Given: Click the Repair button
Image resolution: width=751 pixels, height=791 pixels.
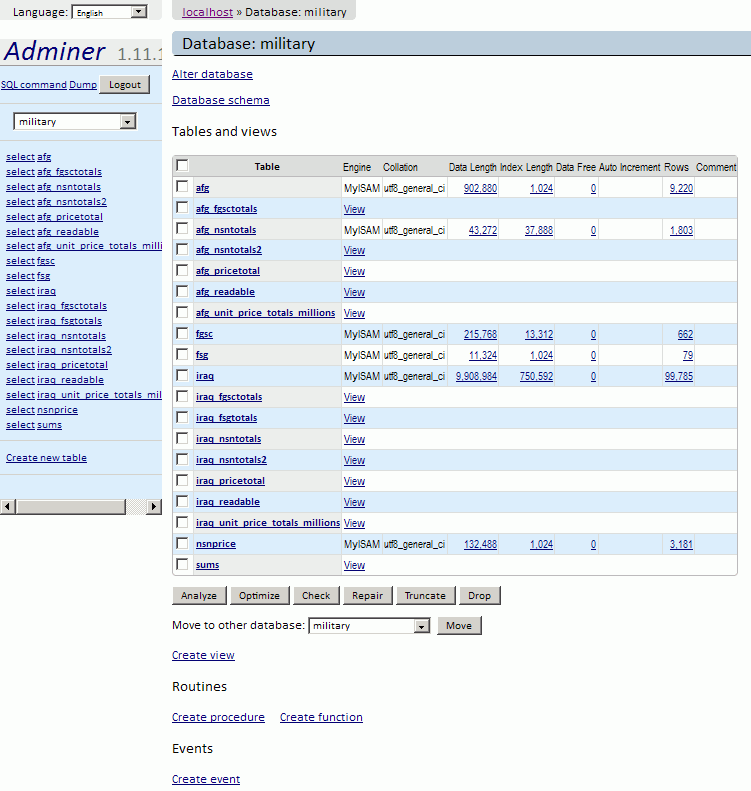Looking at the screenshot, I should pyautogui.click(x=368, y=595).
